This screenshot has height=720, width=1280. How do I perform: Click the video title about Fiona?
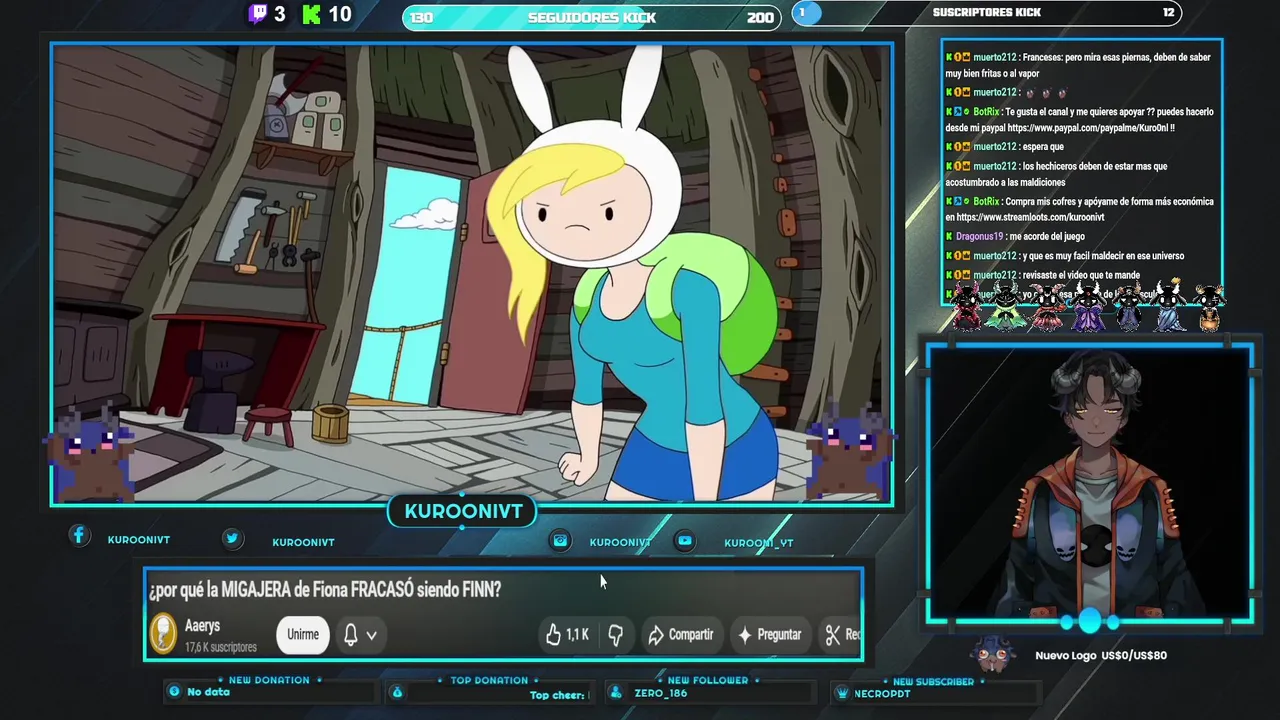point(325,589)
